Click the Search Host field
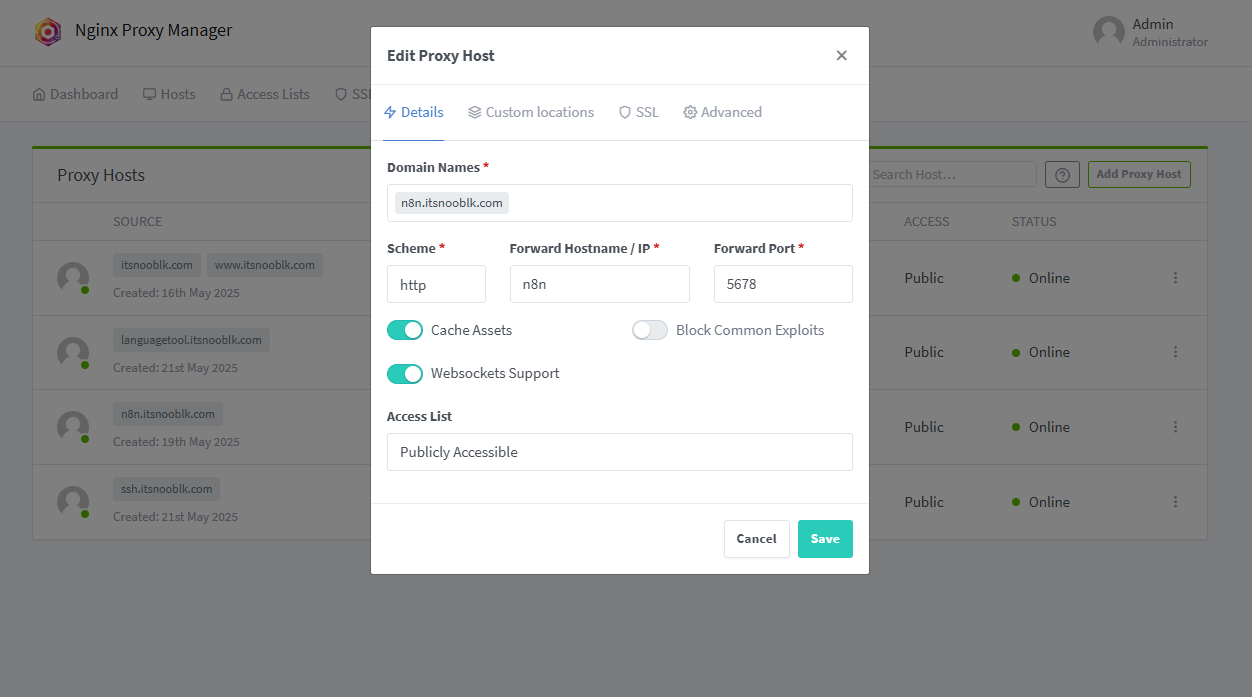Viewport: 1252px width, 697px height. [950, 174]
